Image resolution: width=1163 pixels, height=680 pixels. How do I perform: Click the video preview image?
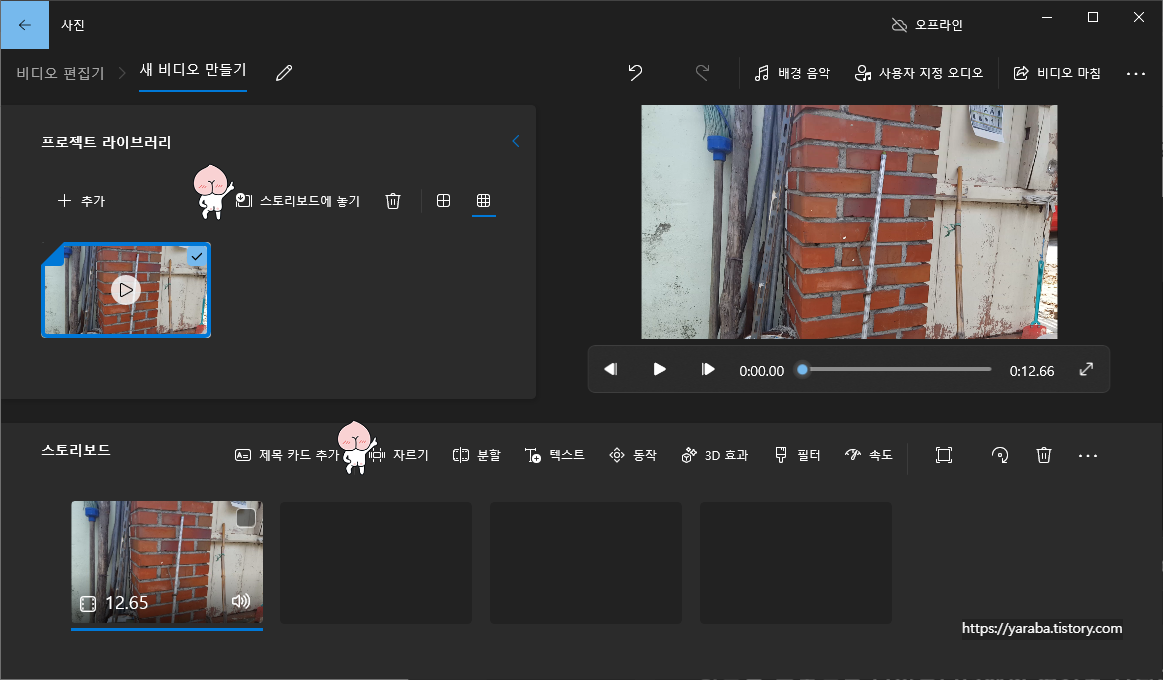pos(849,222)
